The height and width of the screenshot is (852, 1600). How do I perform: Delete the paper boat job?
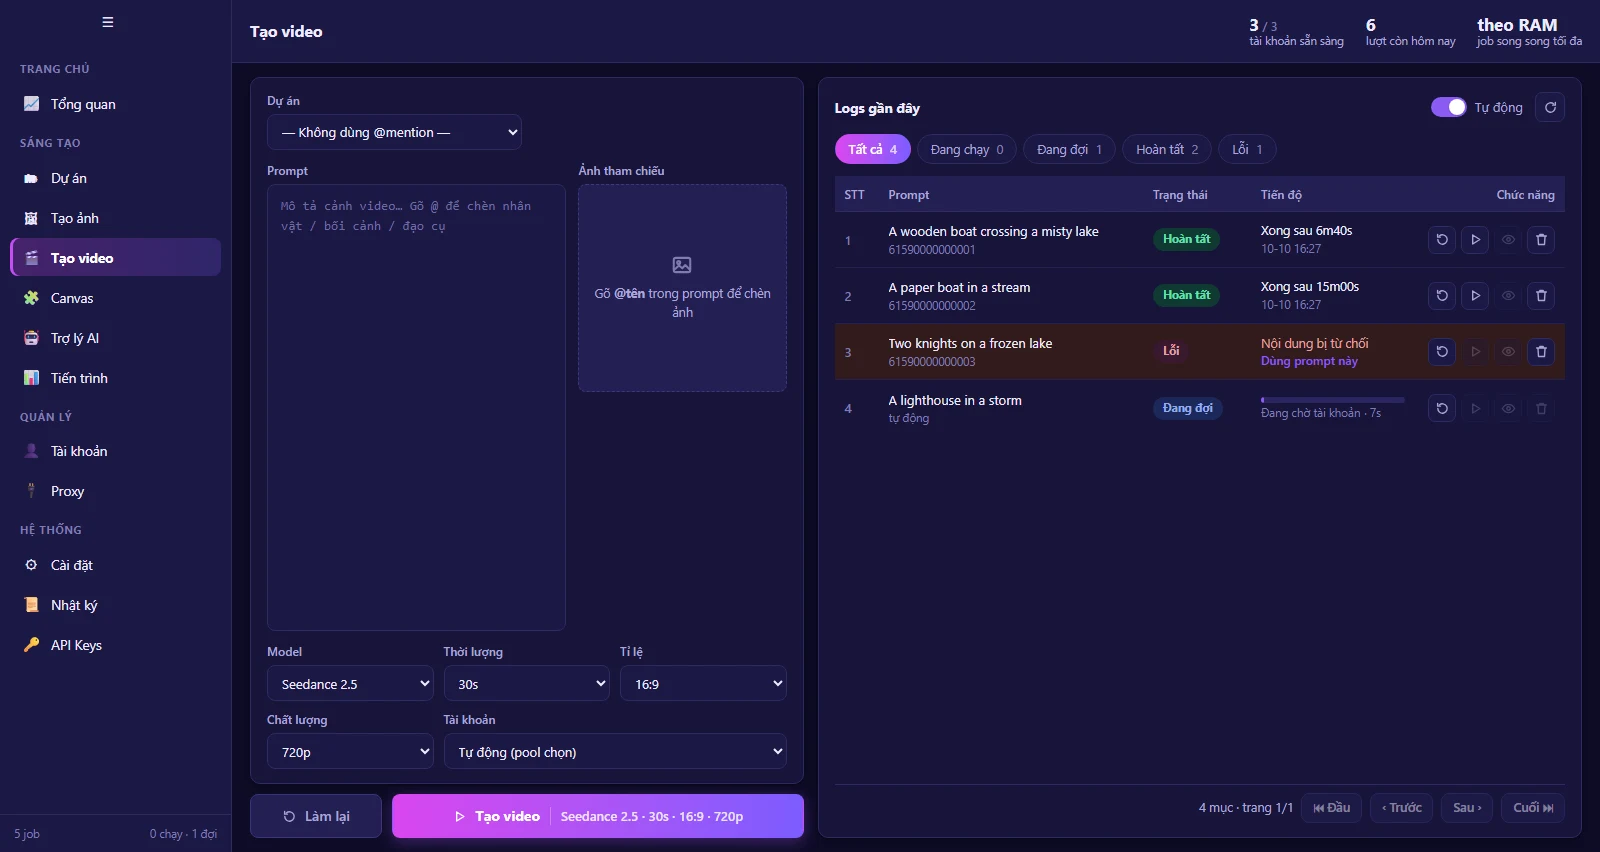(x=1541, y=296)
